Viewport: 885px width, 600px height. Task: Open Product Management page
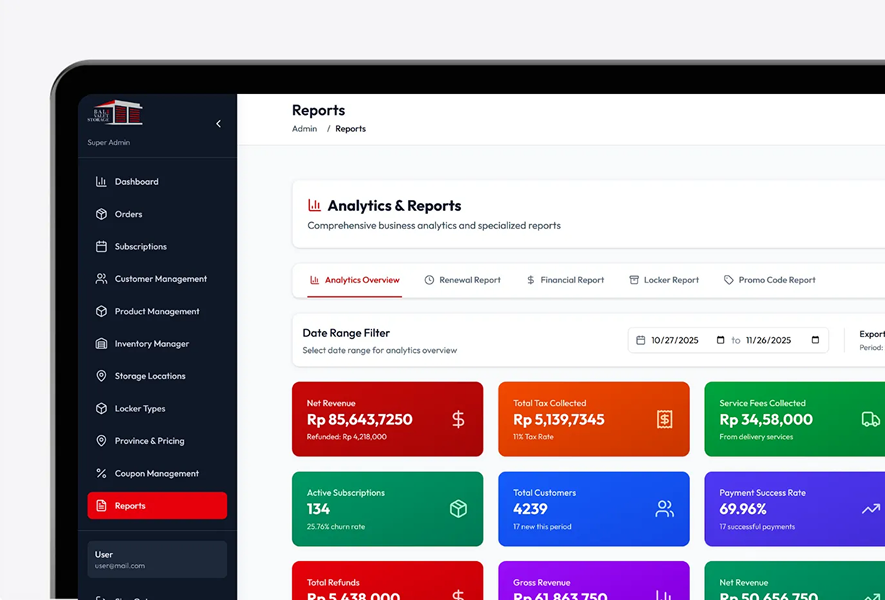pyautogui.click(x=157, y=312)
